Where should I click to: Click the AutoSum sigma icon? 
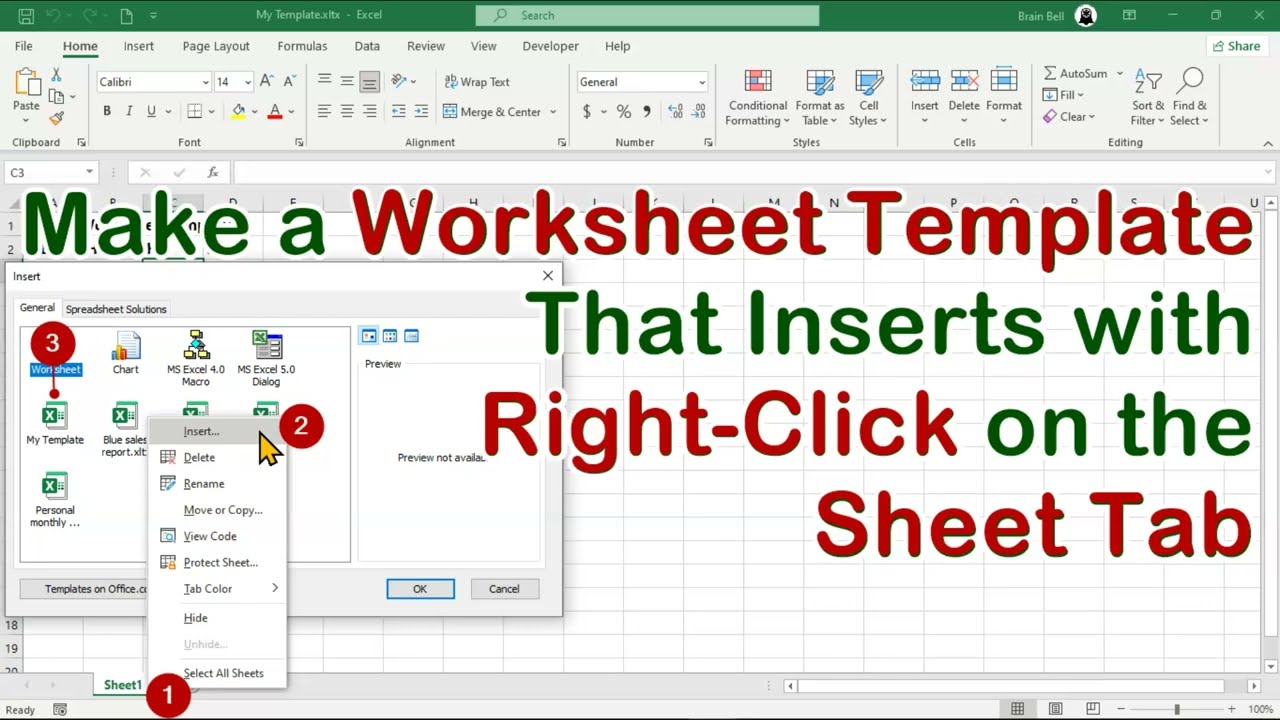pyautogui.click(x=1050, y=74)
